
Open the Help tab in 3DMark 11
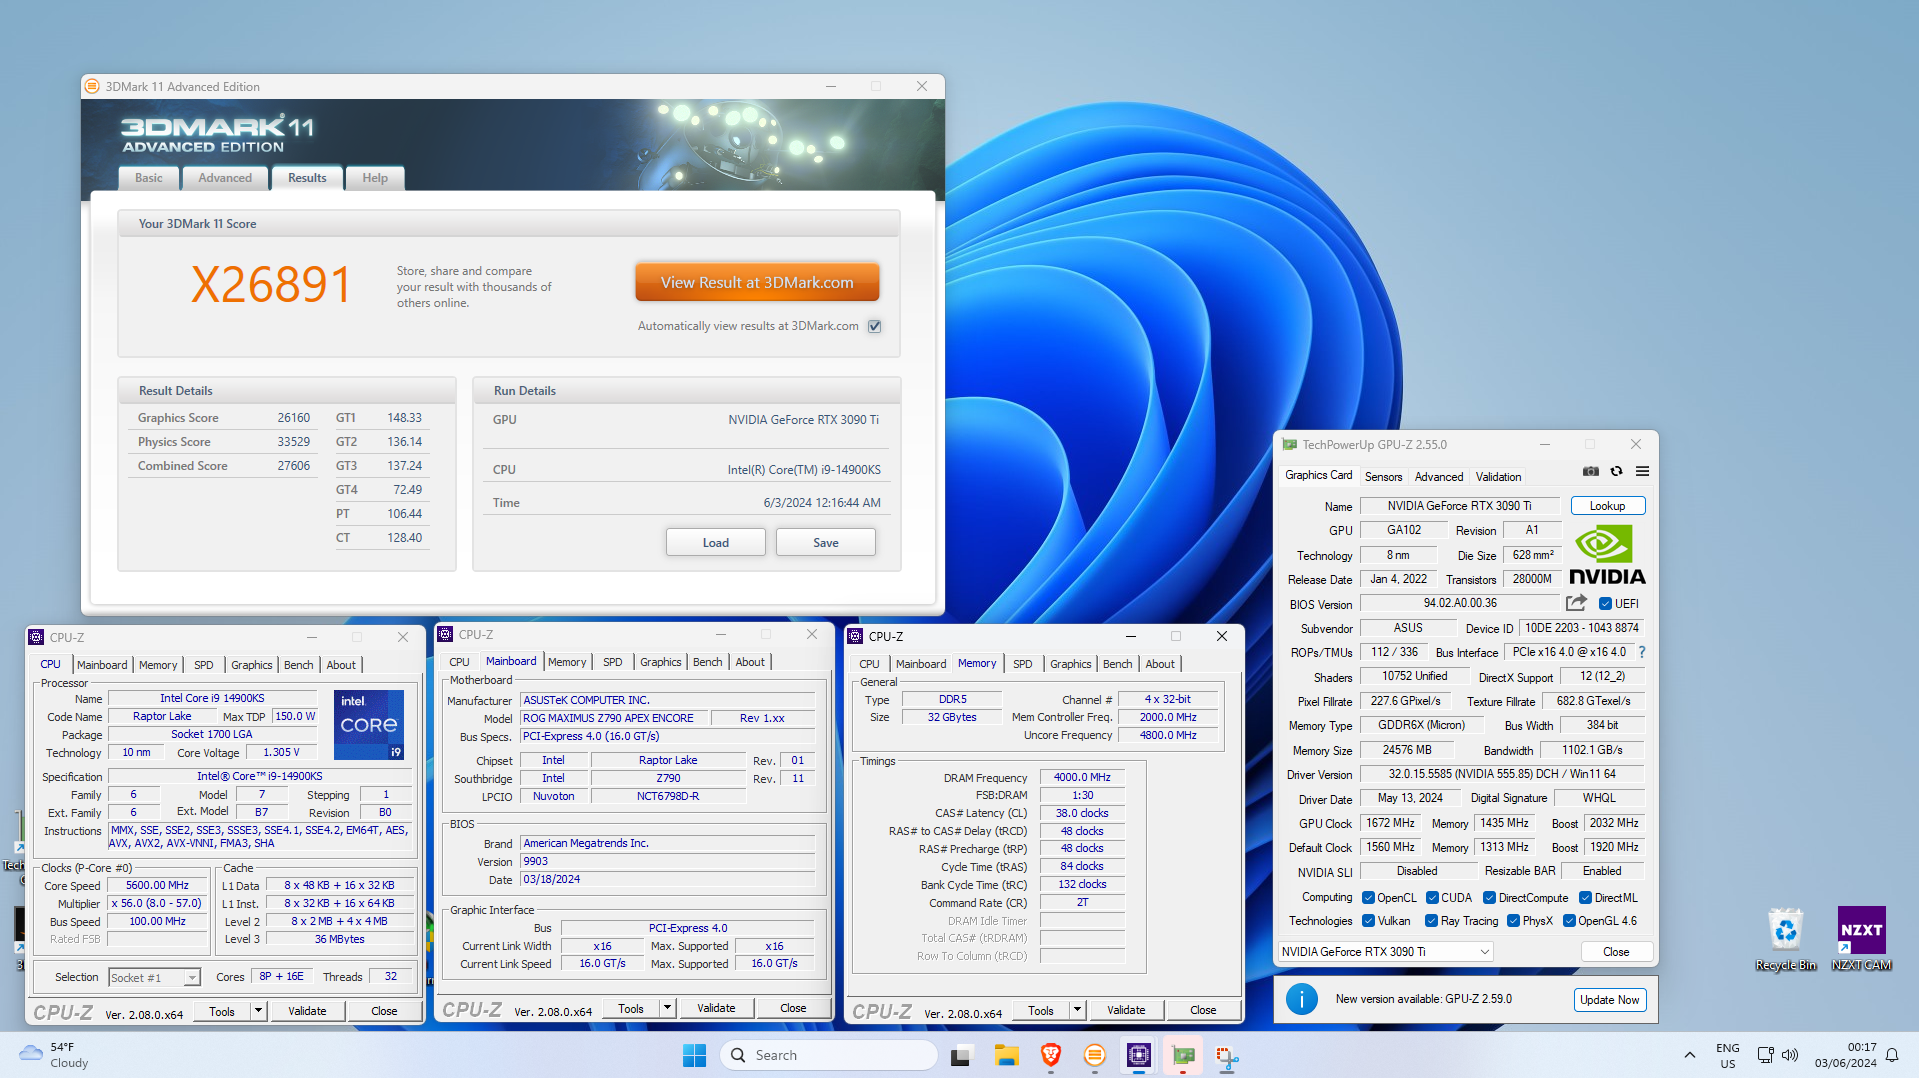pyautogui.click(x=375, y=178)
